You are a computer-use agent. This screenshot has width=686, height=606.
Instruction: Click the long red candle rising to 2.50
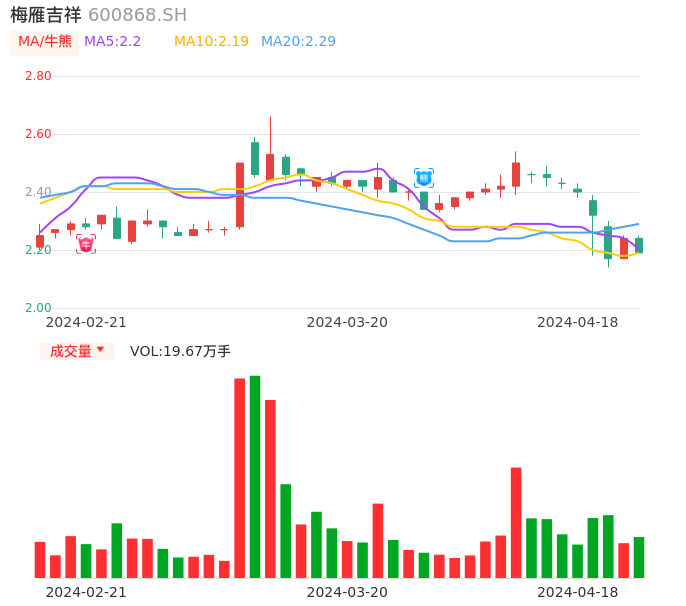click(x=240, y=195)
